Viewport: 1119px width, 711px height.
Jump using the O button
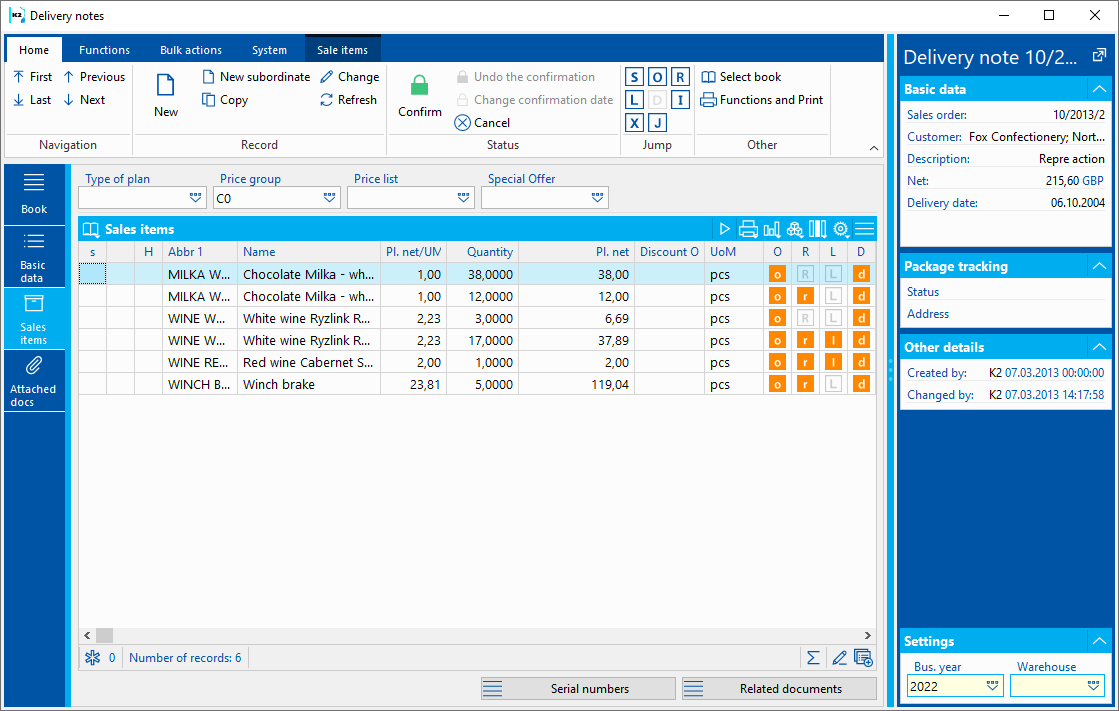657,77
